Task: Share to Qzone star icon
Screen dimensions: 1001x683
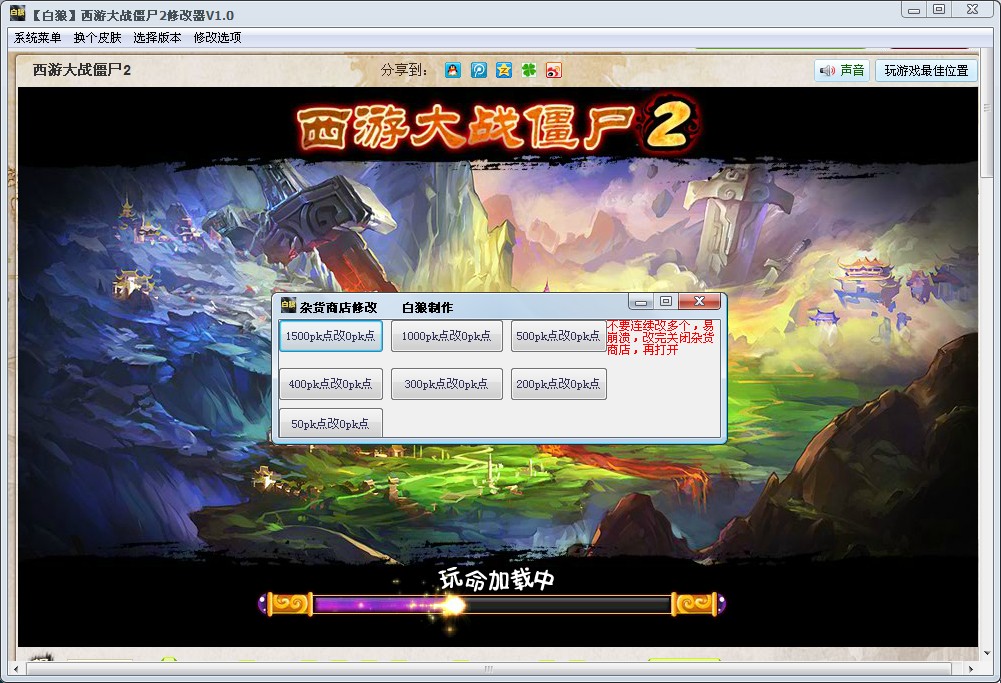Action: click(504, 70)
